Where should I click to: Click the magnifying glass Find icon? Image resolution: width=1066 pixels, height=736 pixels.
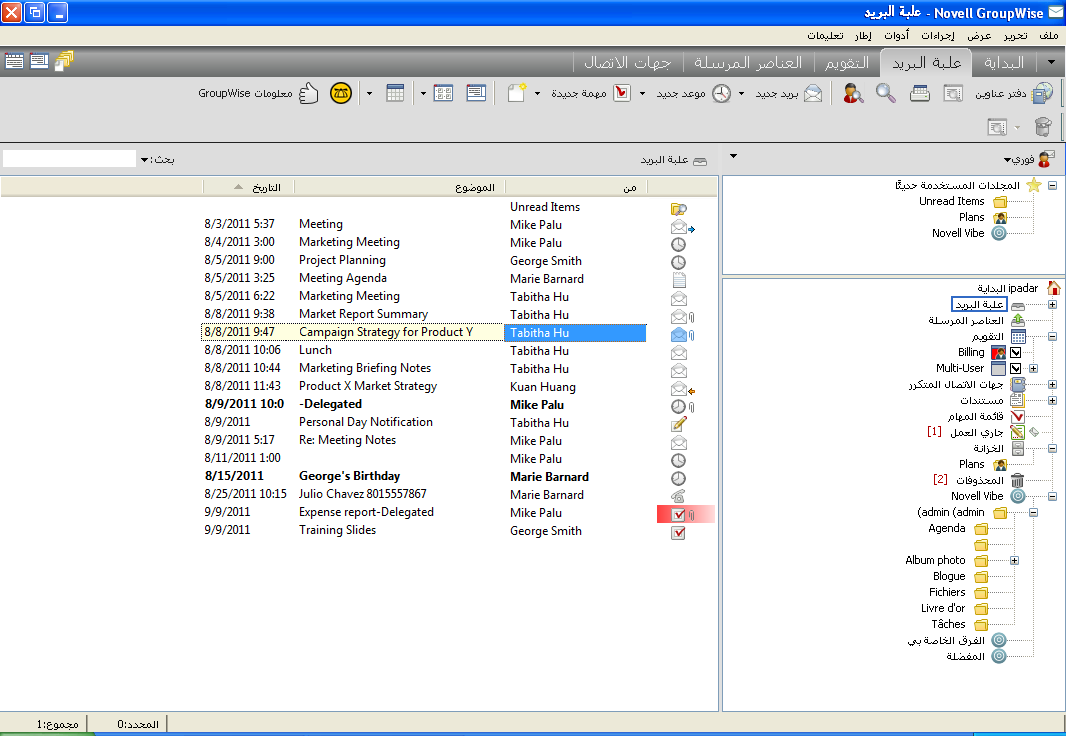pyautogui.click(x=885, y=93)
